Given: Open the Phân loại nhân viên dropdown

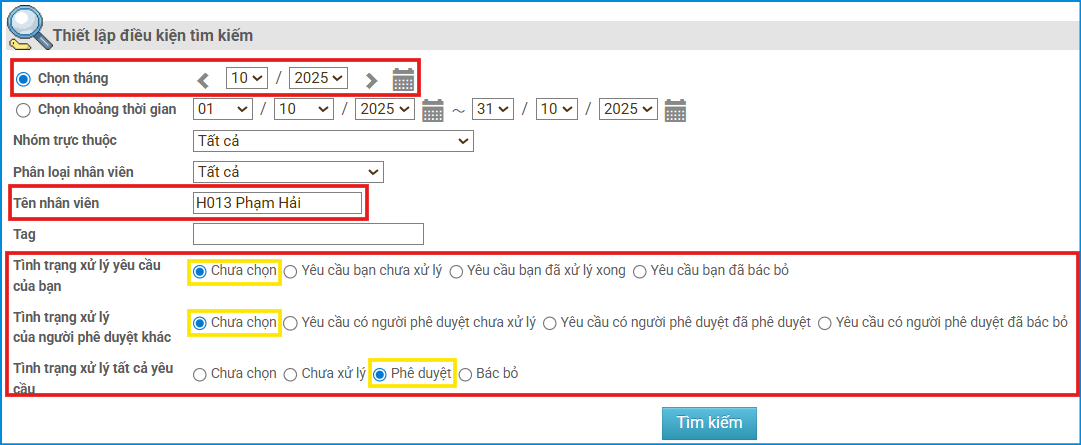Looking at the screenshot, I should tap(288, 172).
